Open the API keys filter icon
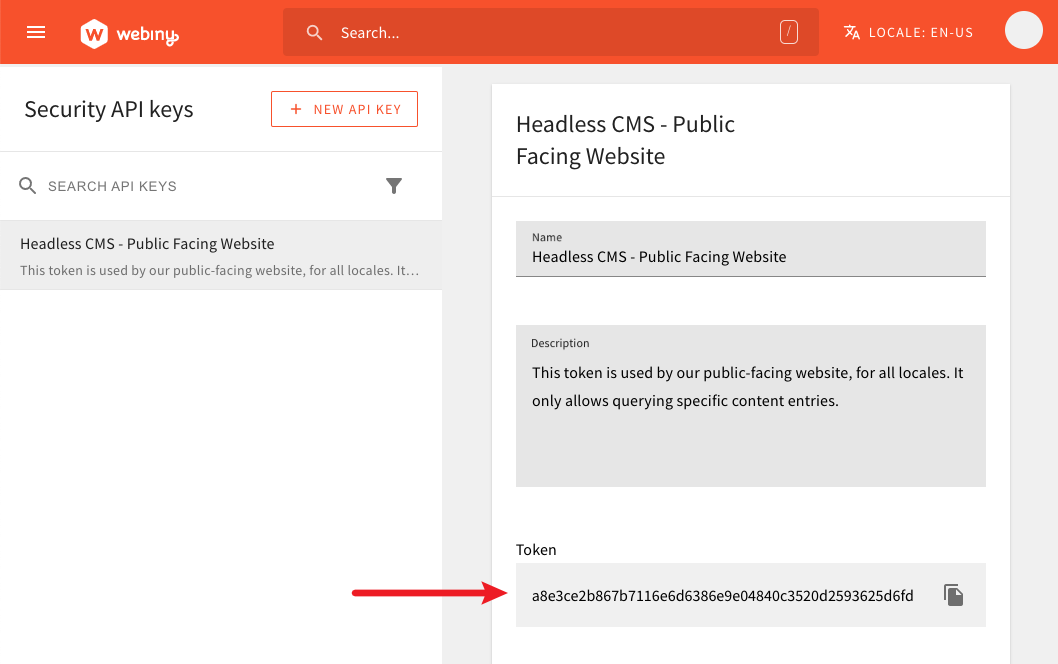Image resolution: width=1058 pixels, height=664 pixels. [x=394, y=186]
